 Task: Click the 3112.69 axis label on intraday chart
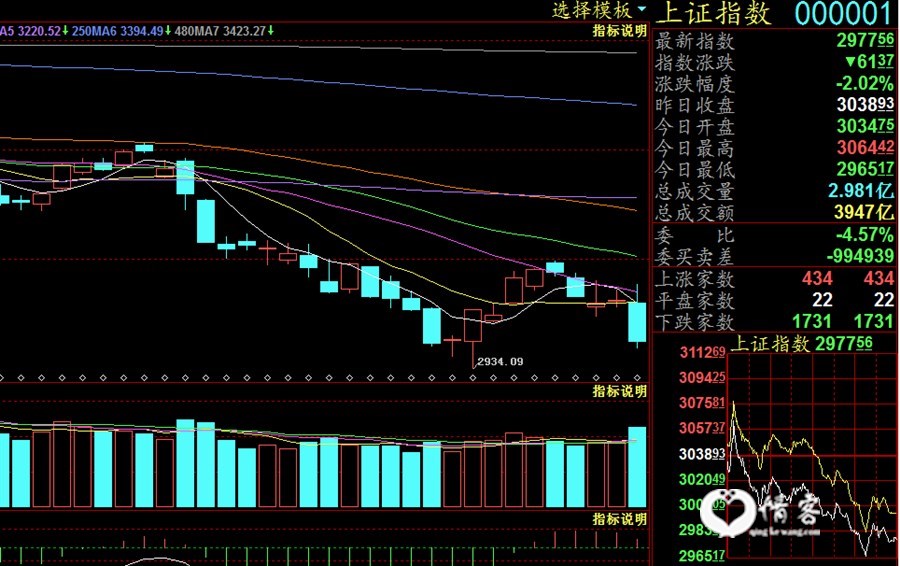click(x=702, y=352)
